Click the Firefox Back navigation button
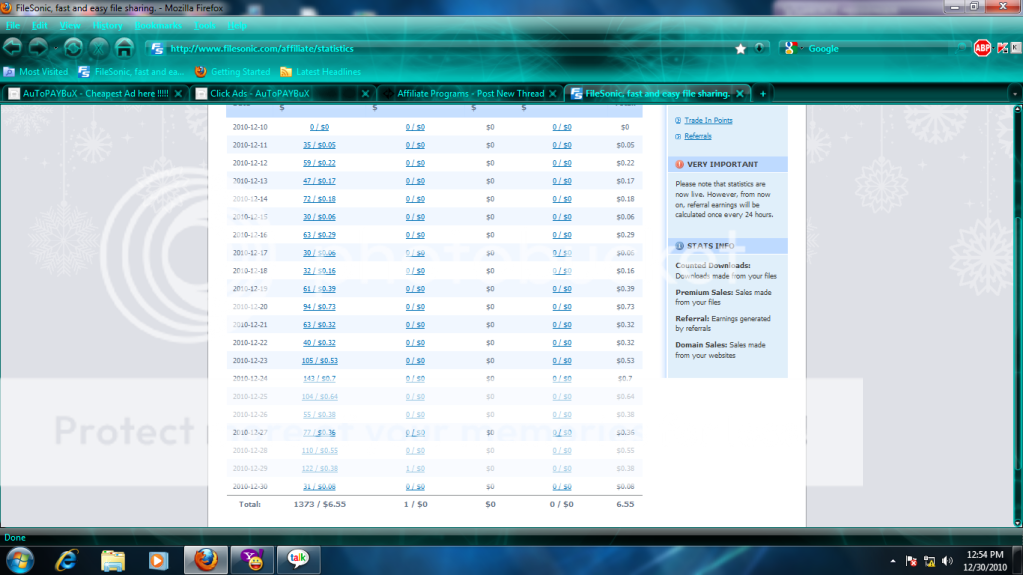The image size is (1023, 575). click(x=12, y=48)
